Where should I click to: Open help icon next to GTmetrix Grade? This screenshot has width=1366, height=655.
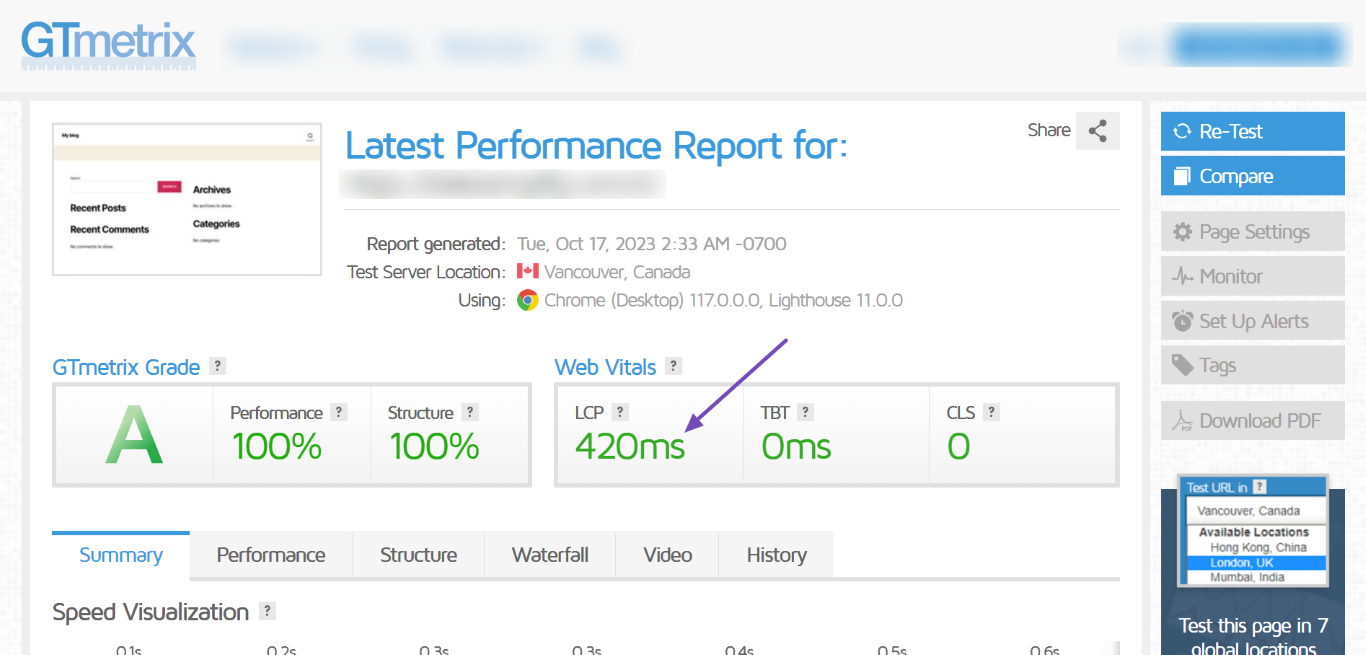click(x=219, y=367)
